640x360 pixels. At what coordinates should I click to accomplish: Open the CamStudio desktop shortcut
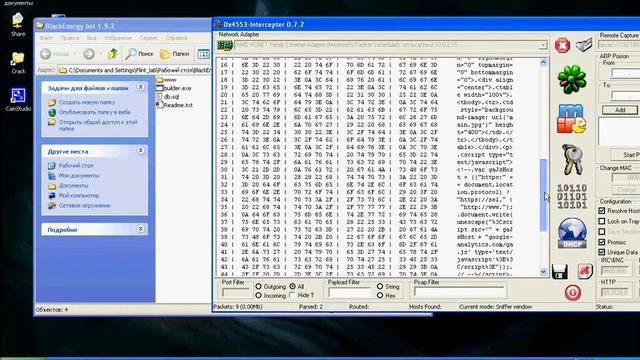tap(18, 100)
